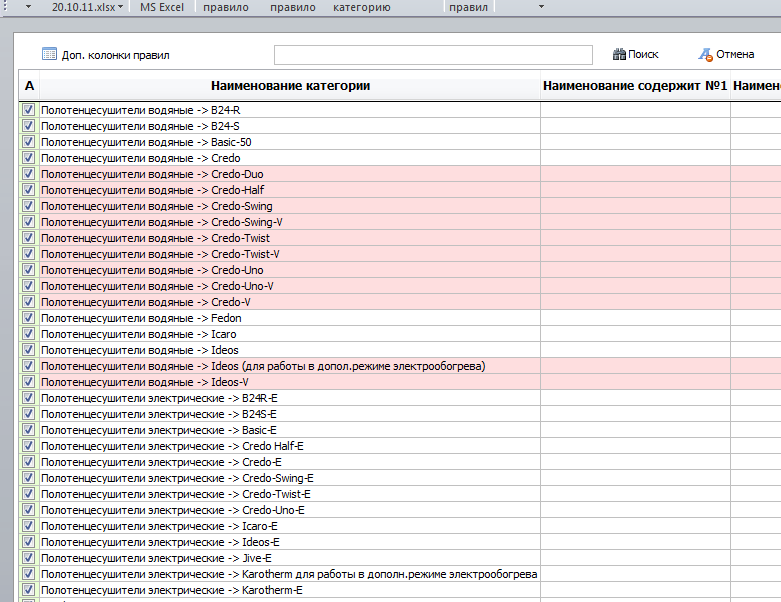
Task: Toggle the B24R-E row checkbox
Action: [28, 398]
